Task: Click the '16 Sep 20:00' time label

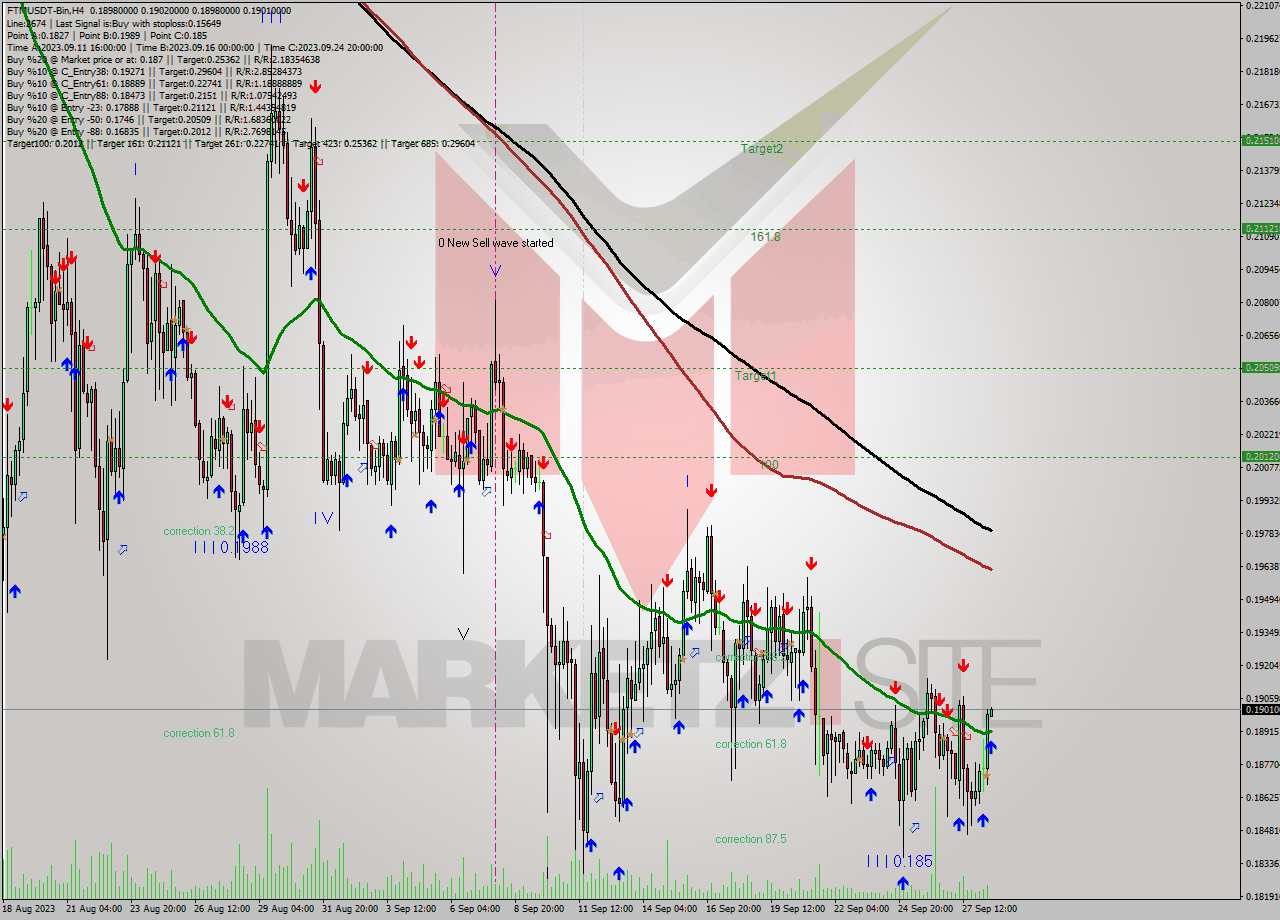Action: [733, 909]
